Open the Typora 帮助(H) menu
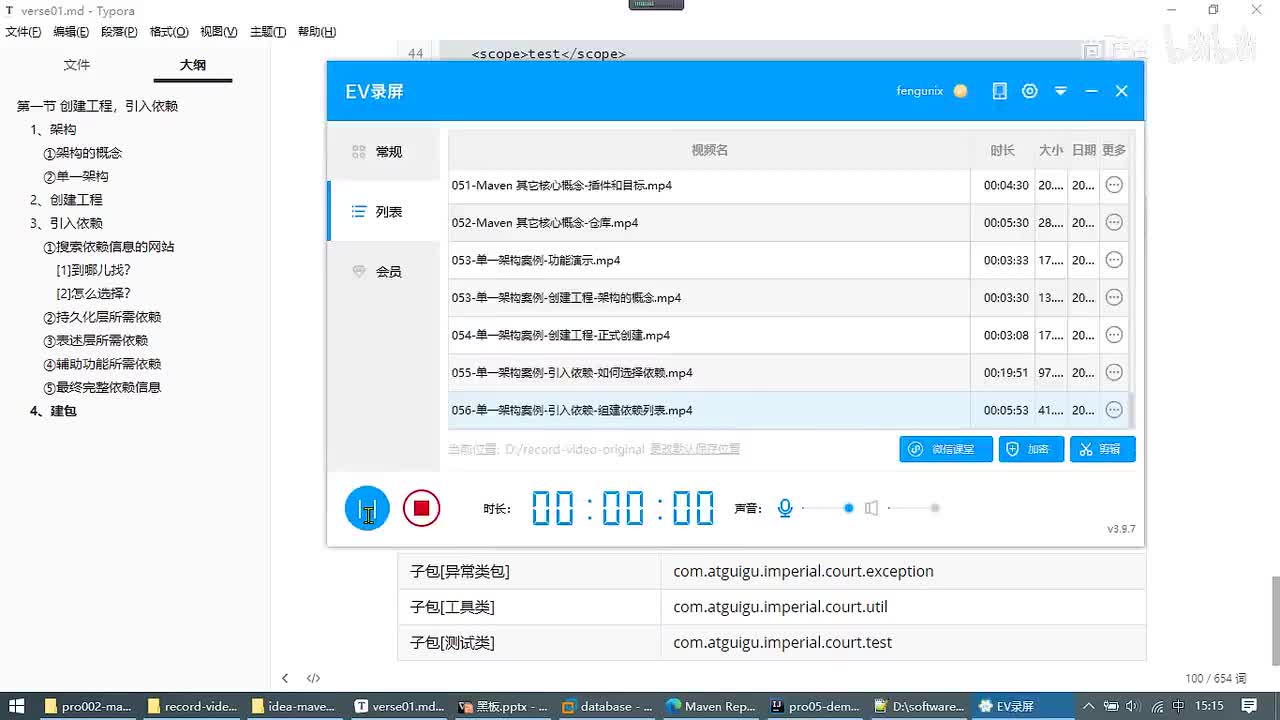 [x=317, y=32]
